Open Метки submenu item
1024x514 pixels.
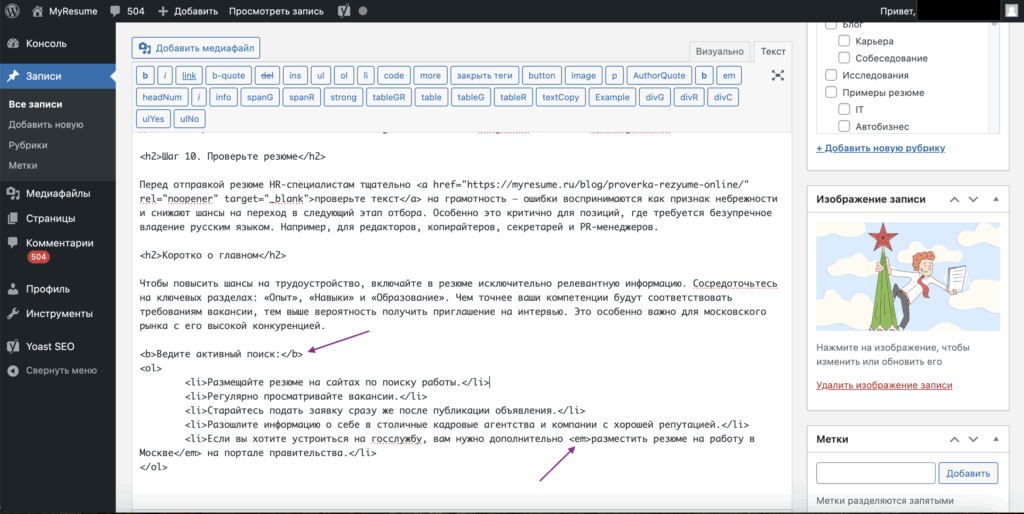23,165
